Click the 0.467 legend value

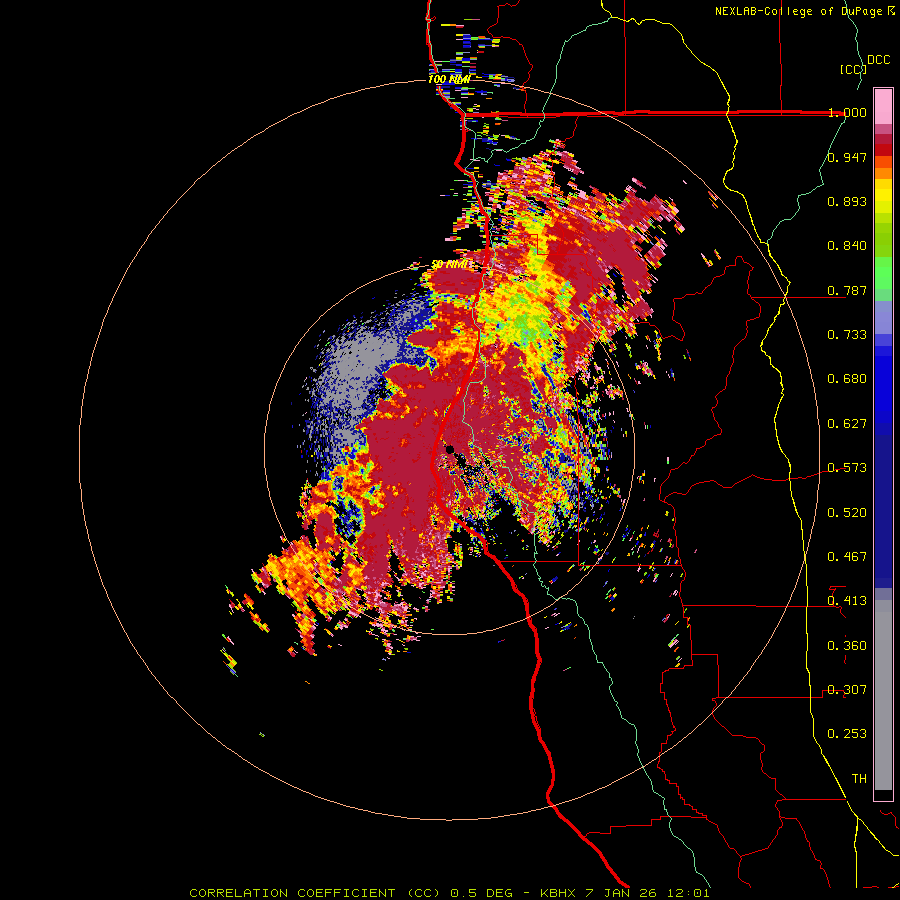[x=847, y=557]
